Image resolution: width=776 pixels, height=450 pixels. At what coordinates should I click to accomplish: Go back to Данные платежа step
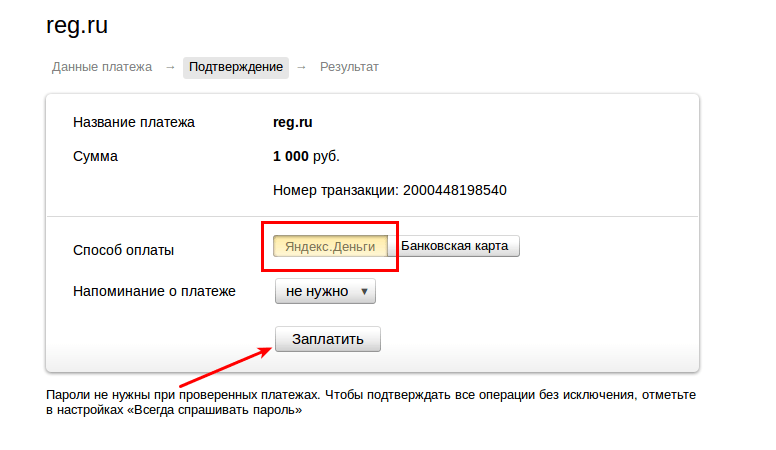coord(102,67)
